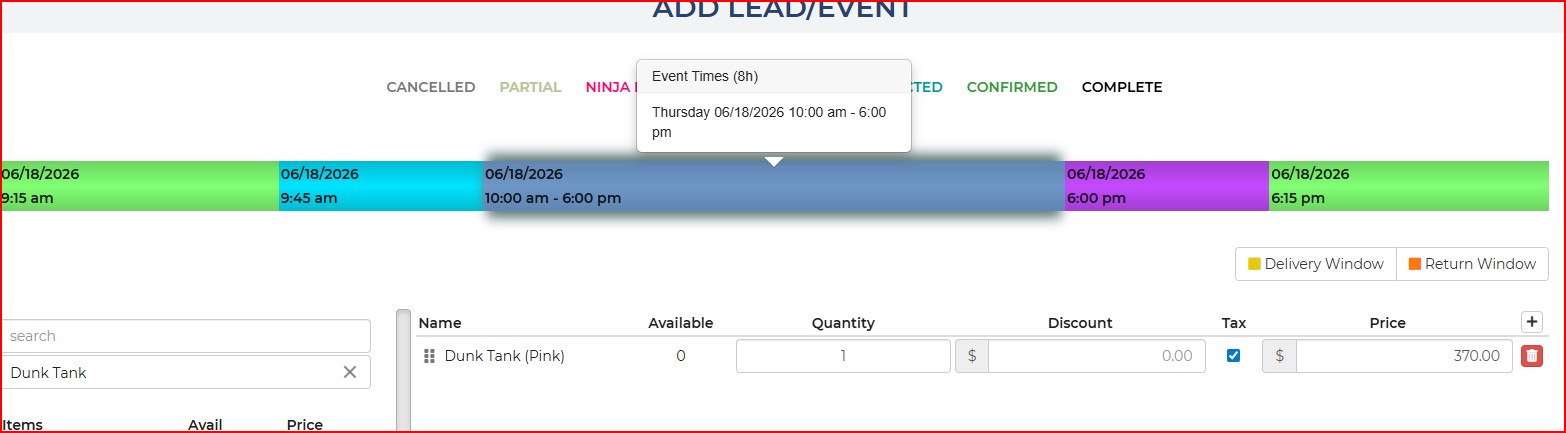Grab the drag handle beside Dunk Tank (Pink)
Screen dimensions: 1566x433
pos(429,356)
